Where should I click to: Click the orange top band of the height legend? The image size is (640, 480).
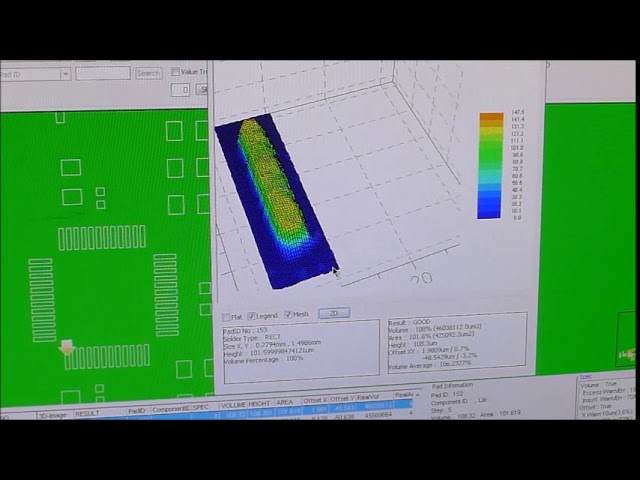pos(491,117)
